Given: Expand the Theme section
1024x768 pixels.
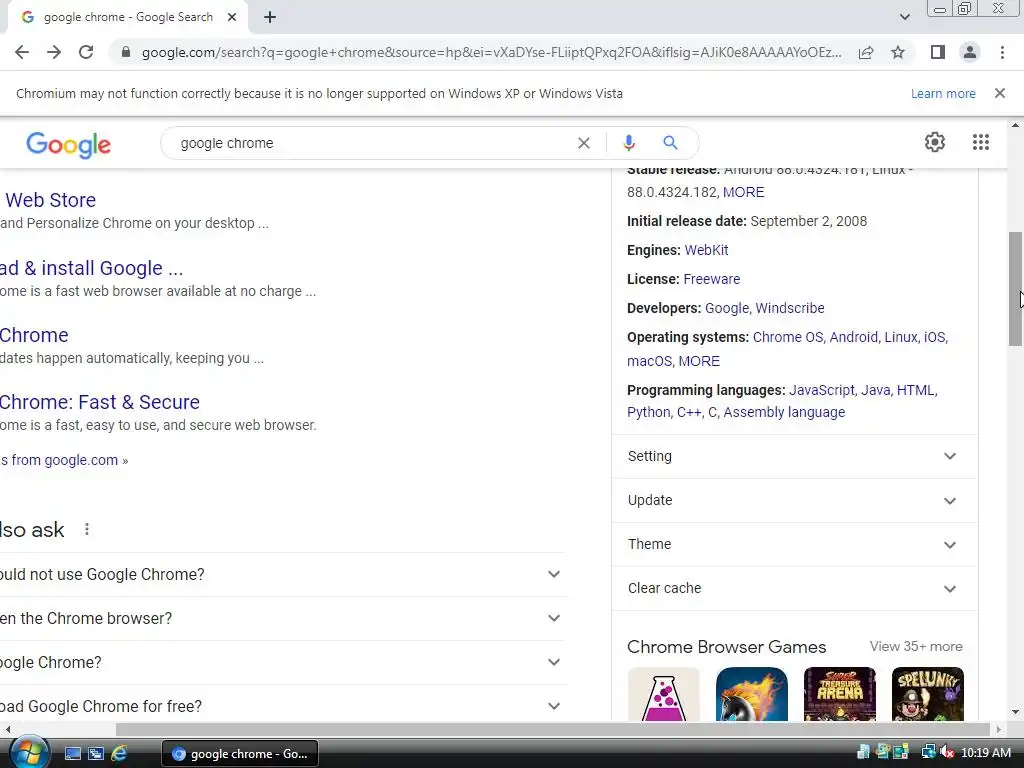Looking at the screenshot, I should click(795, 544).
